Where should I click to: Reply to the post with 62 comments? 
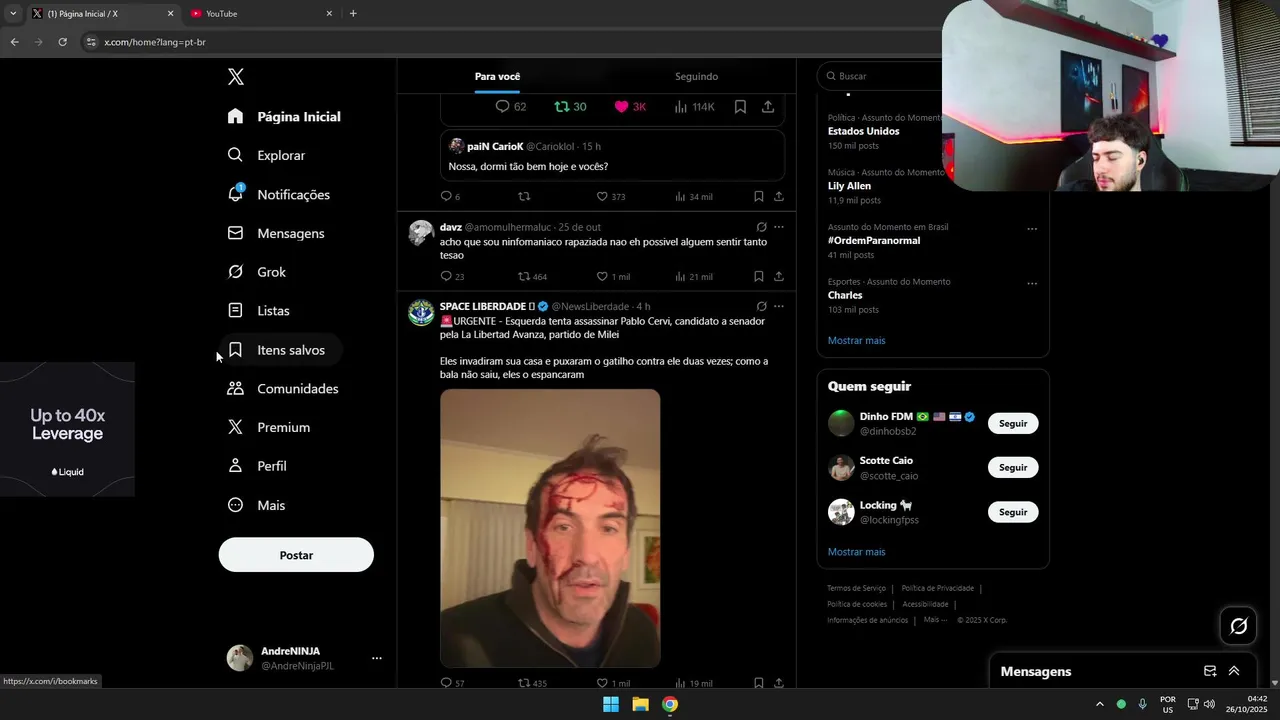(511, 106)
